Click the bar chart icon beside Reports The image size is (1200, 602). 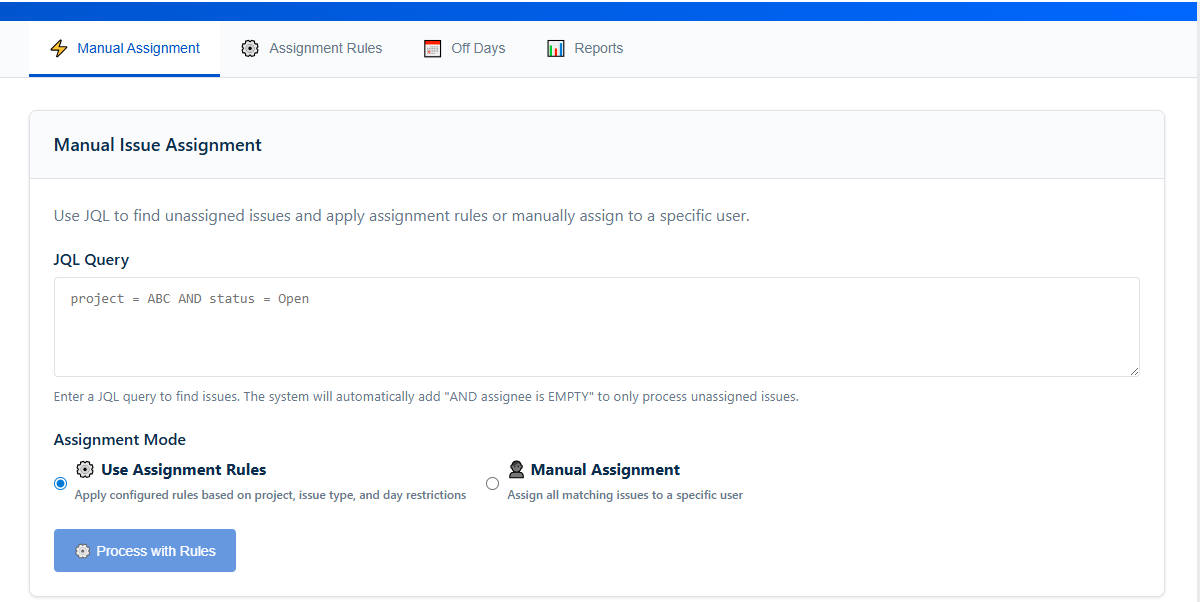click(556, 47)
